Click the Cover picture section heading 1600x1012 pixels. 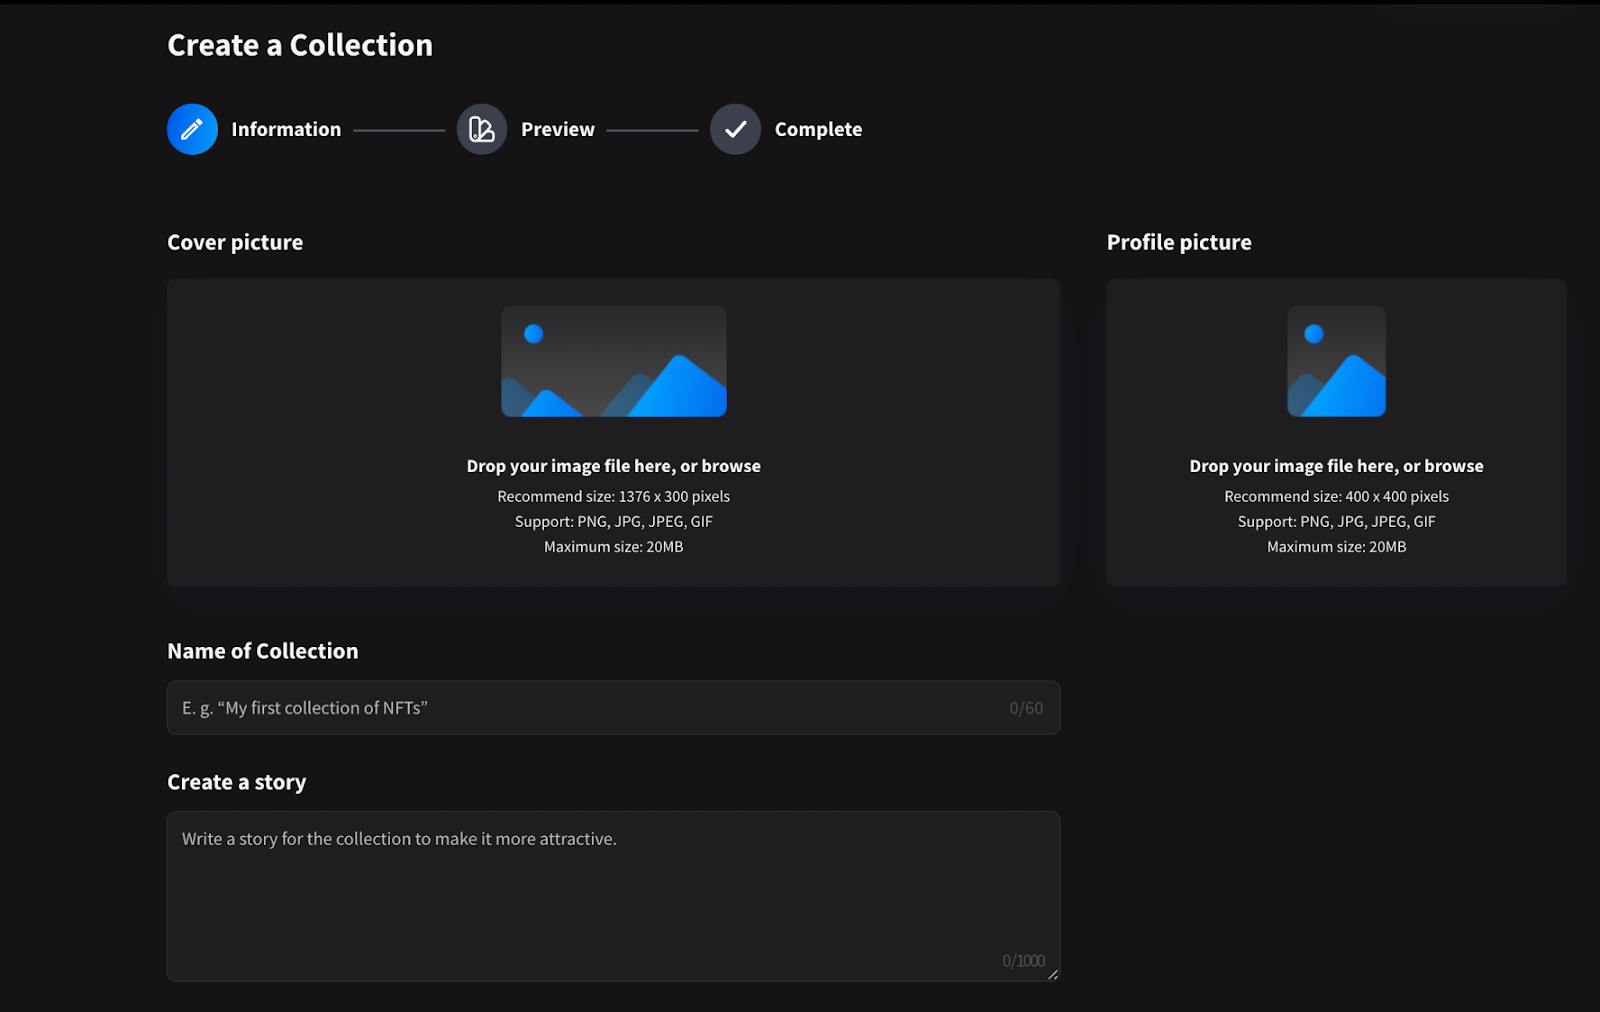[x=235, y=242]
